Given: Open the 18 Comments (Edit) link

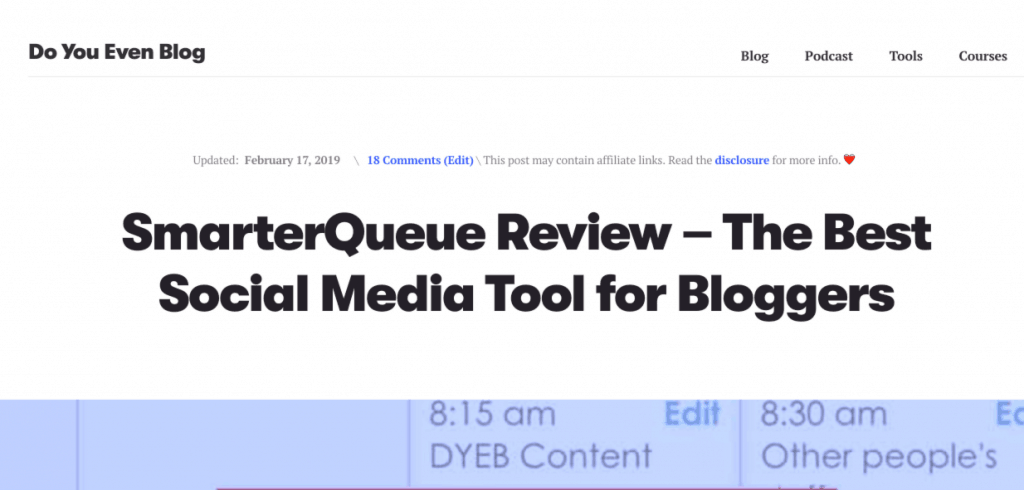Looking at the screenshot, I should pyautogui.click(x=420, y=160).
